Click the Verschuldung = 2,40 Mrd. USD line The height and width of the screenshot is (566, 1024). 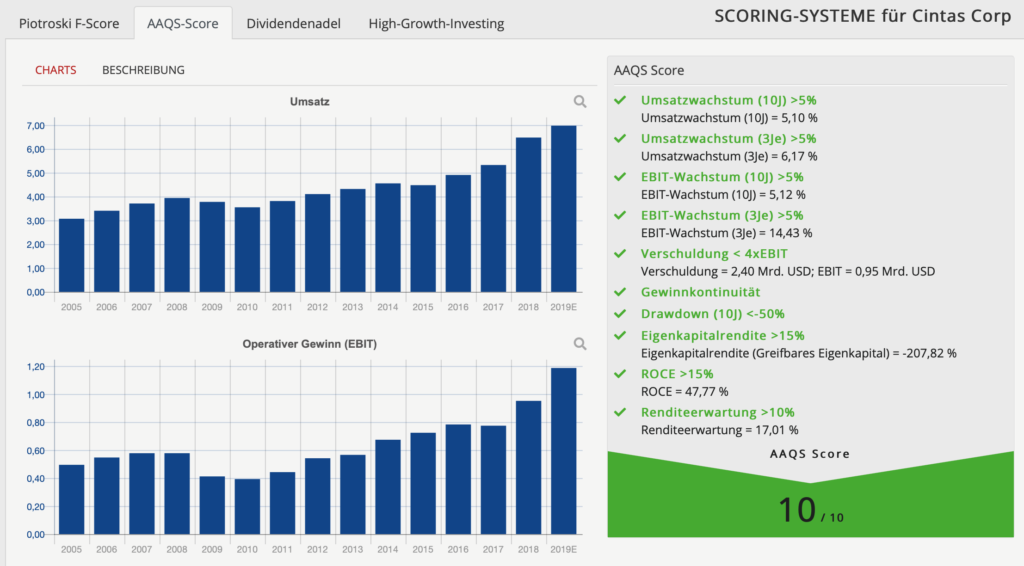coord(788,272)
